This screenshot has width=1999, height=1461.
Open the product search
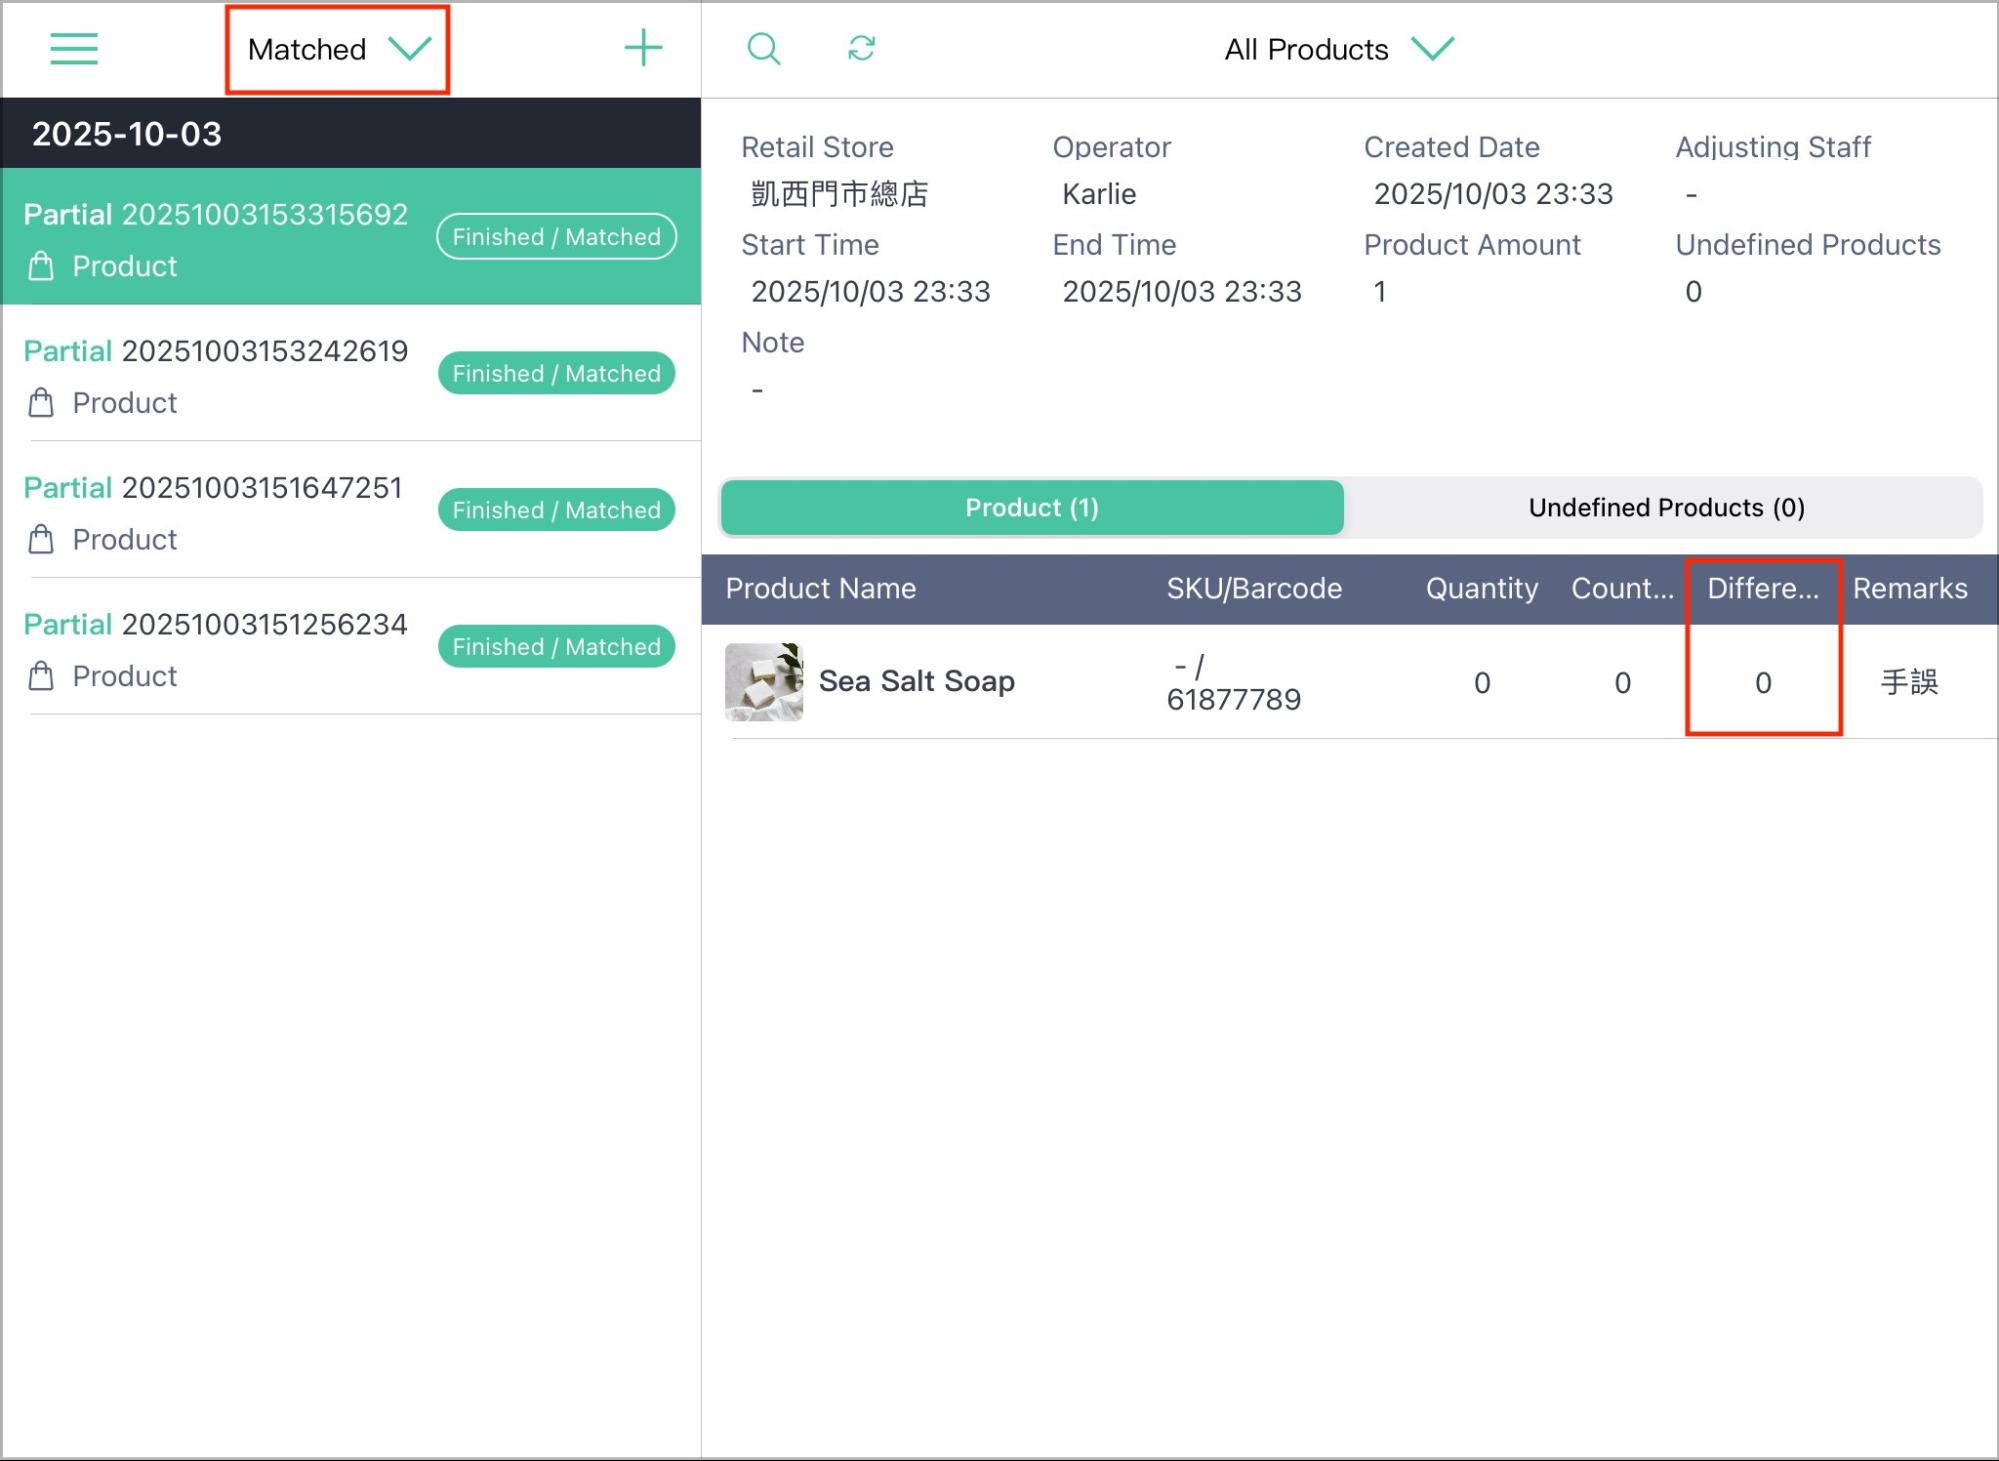coord(764,48)
